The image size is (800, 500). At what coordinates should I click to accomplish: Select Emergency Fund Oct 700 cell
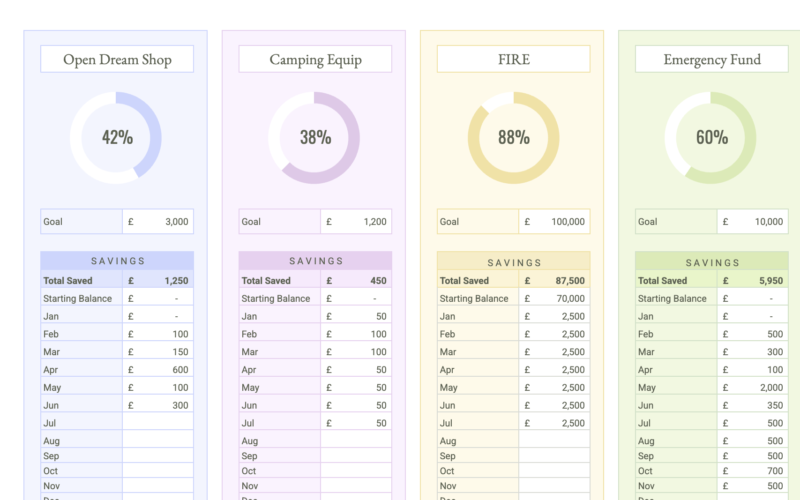[752, 471]
